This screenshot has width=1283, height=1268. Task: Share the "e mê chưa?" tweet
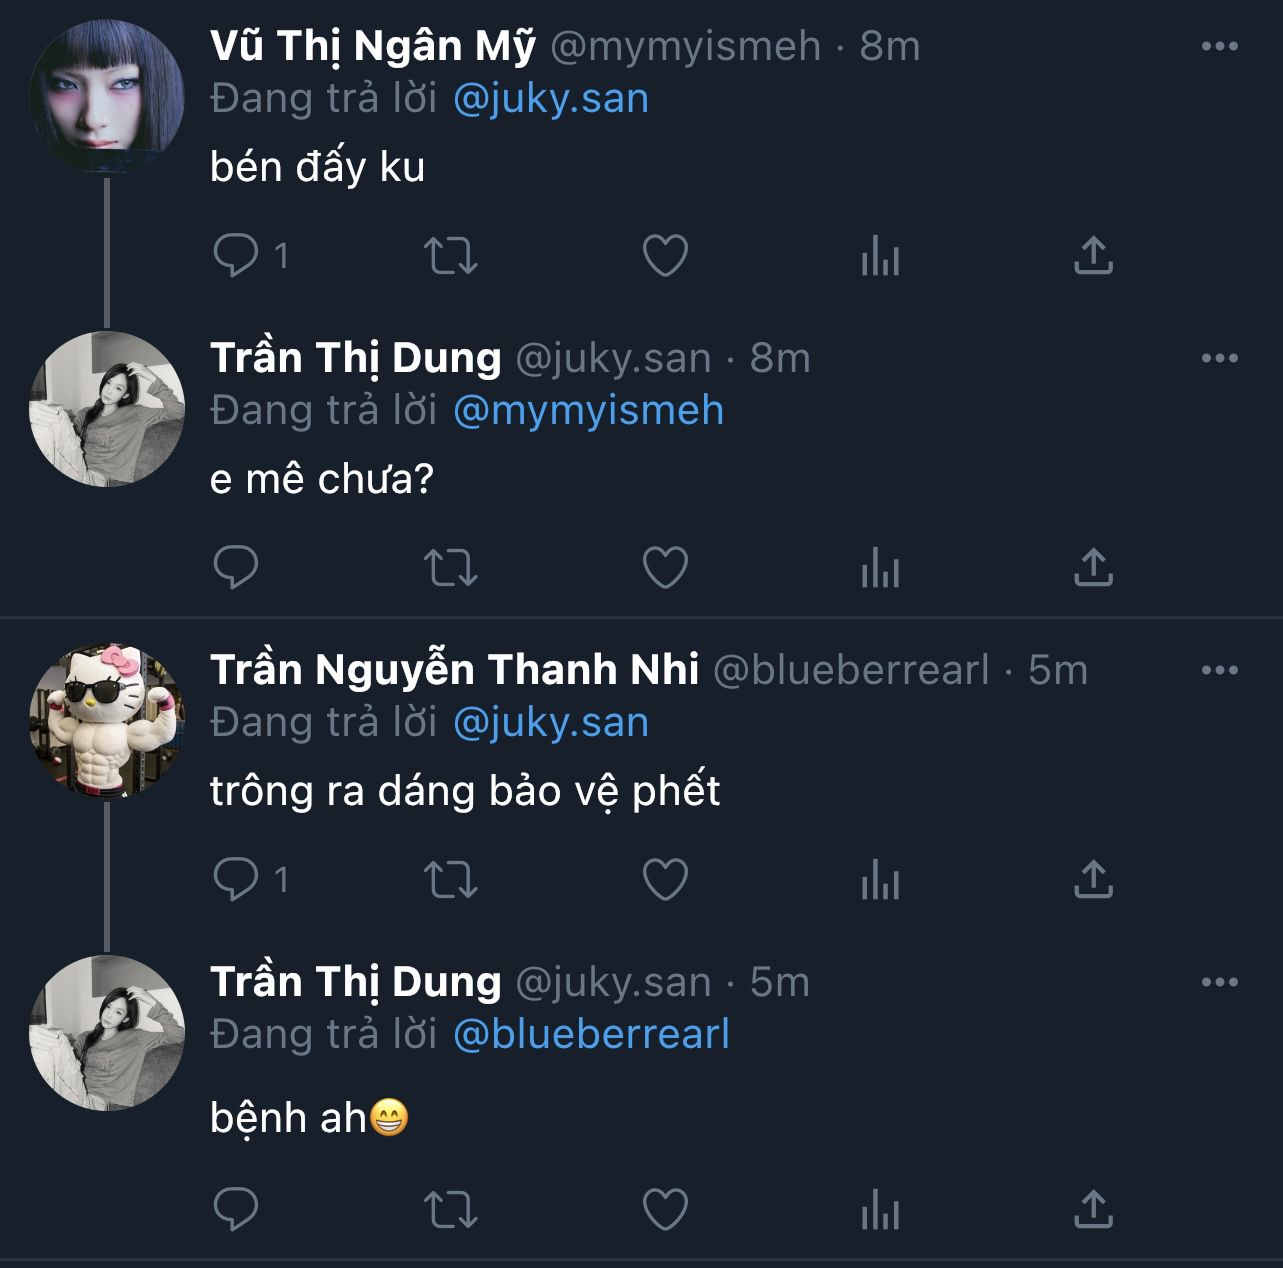coord(1093,568)
